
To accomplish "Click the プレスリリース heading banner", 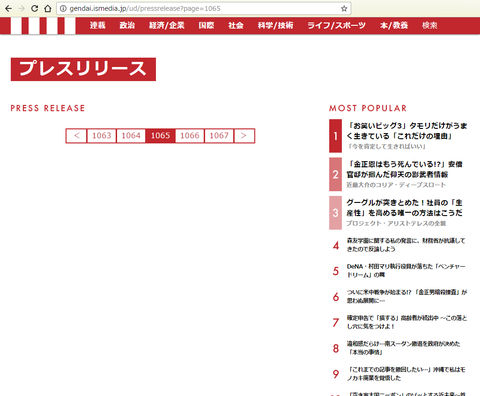I will coord(83,69).
